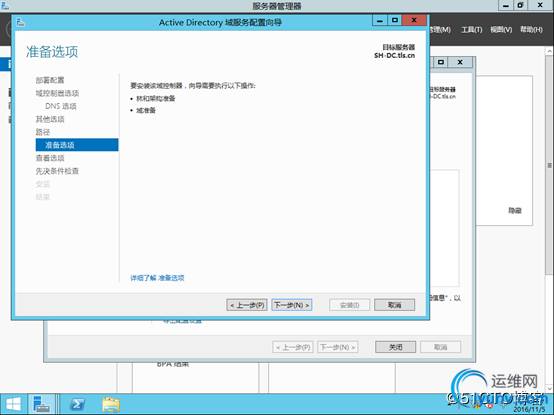Click the Windows Start button
The width and height of the screenshot is (554, 415).
[13, 404]
